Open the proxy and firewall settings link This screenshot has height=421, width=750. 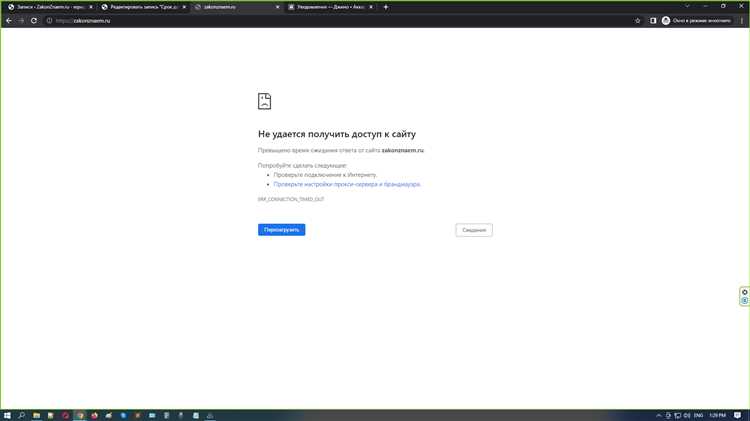pos(347,184)
